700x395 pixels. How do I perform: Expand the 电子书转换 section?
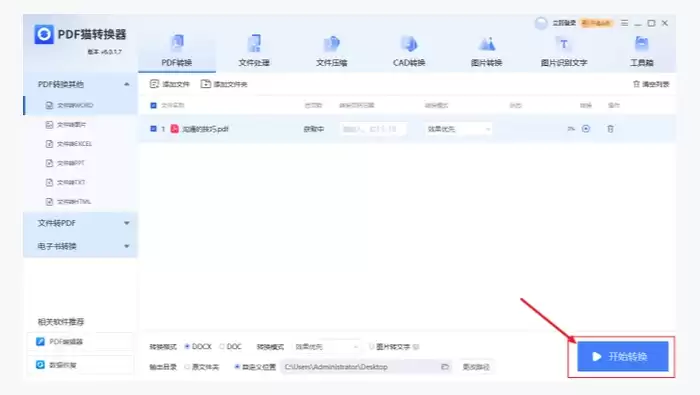[x=80, y=246]
